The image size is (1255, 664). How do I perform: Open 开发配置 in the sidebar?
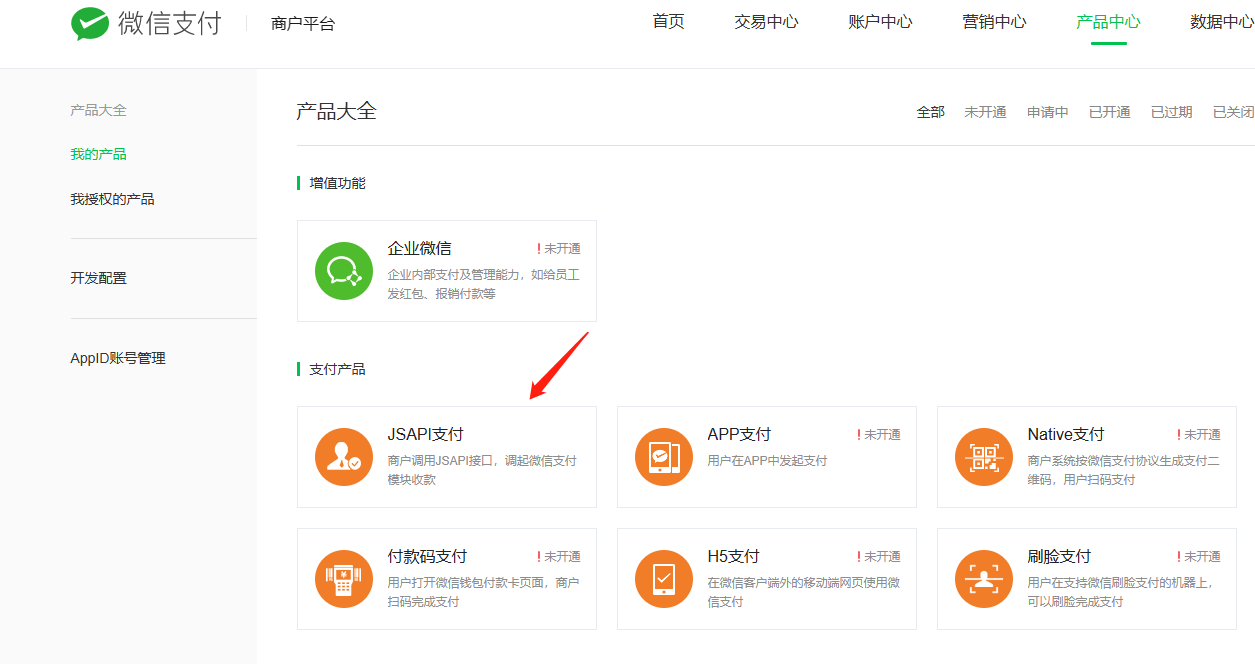(x=98, y=278)
